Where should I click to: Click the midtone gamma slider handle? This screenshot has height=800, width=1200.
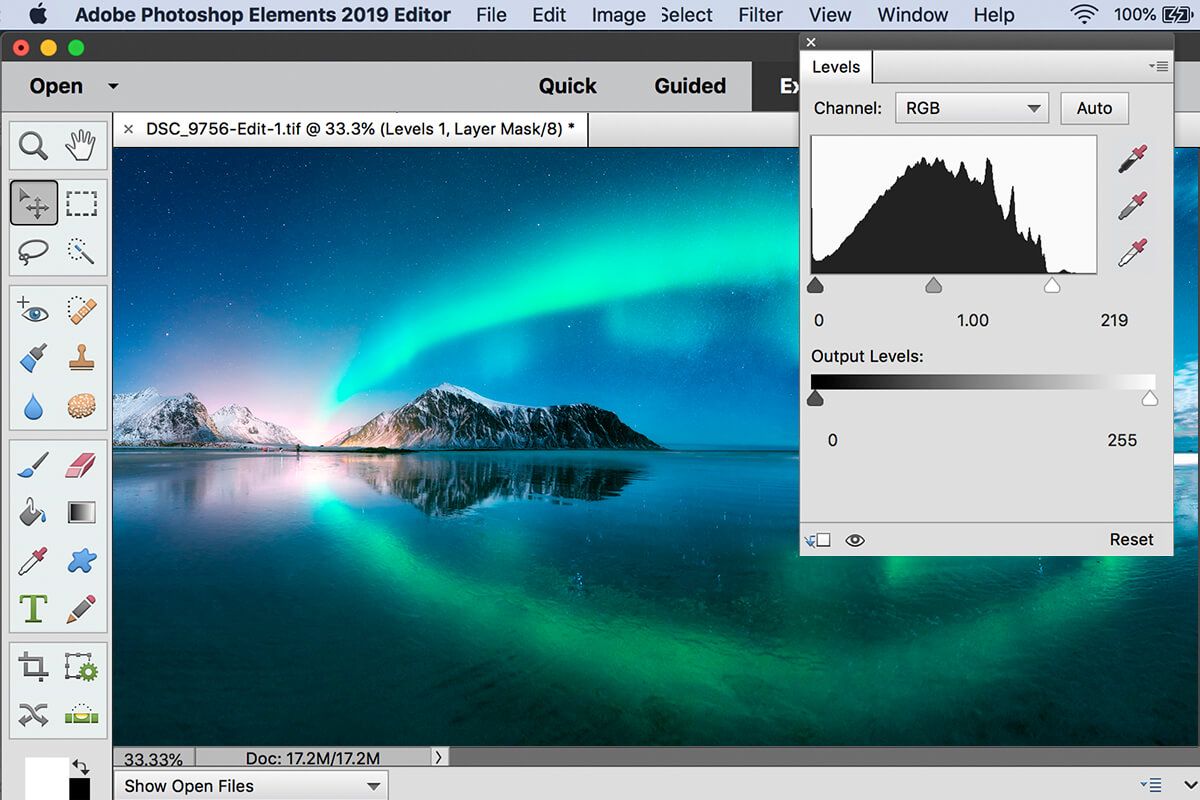point(933,285)
